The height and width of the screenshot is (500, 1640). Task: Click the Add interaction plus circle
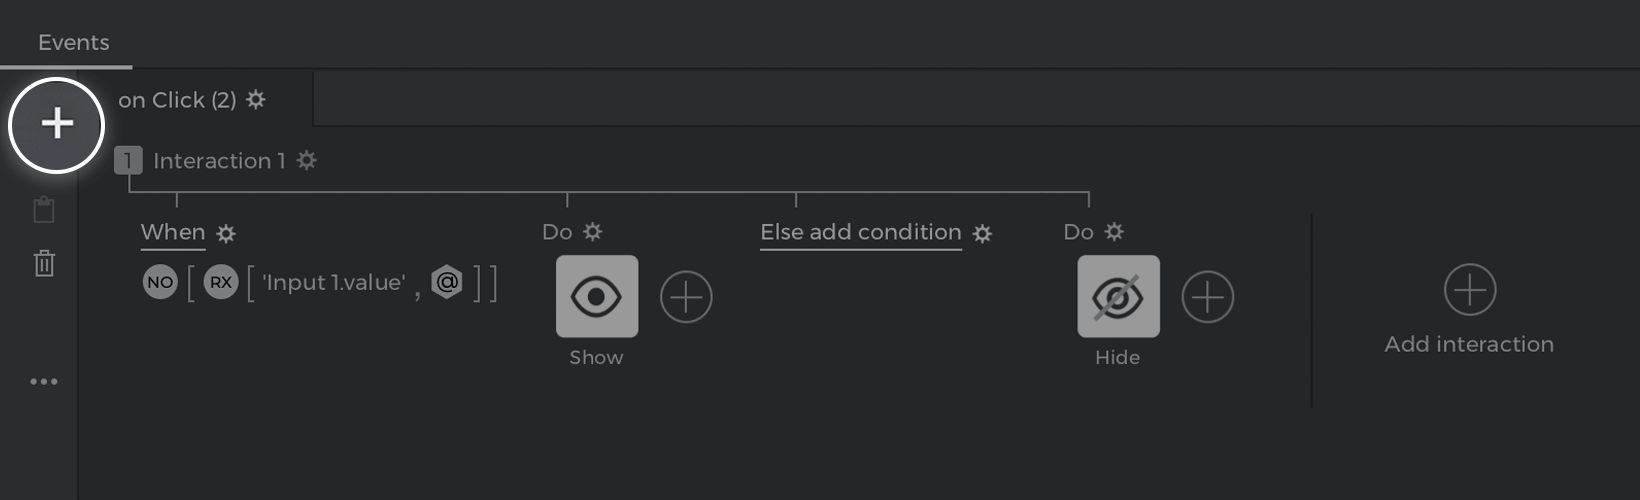1469,290
